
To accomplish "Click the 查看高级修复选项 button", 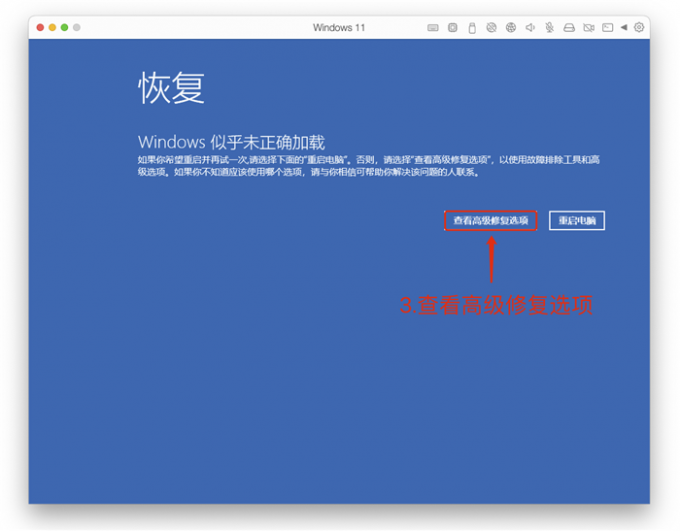I will [490, 220].
